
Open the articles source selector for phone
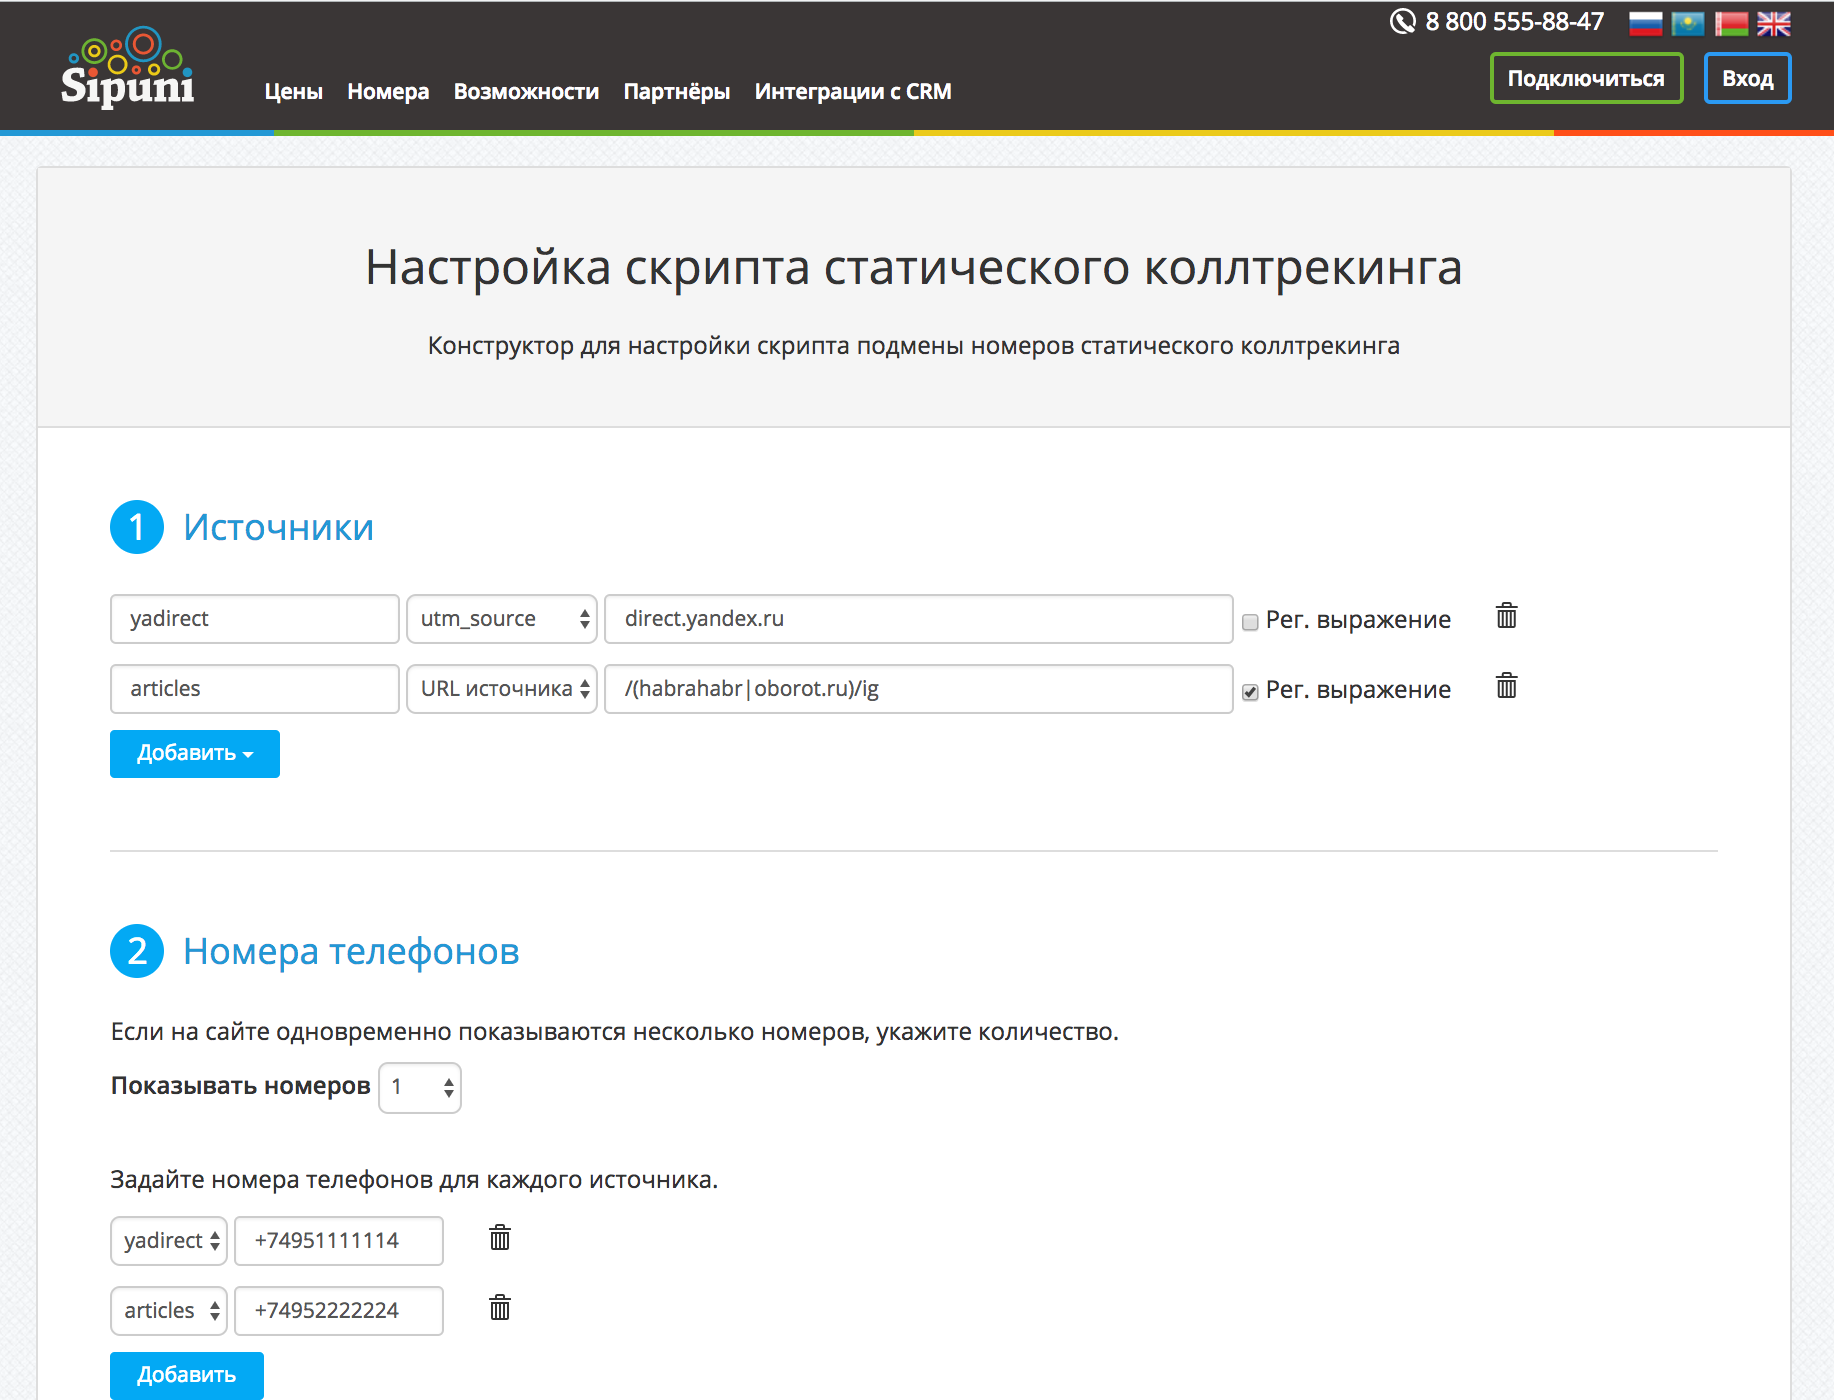tap(169, 1311)
